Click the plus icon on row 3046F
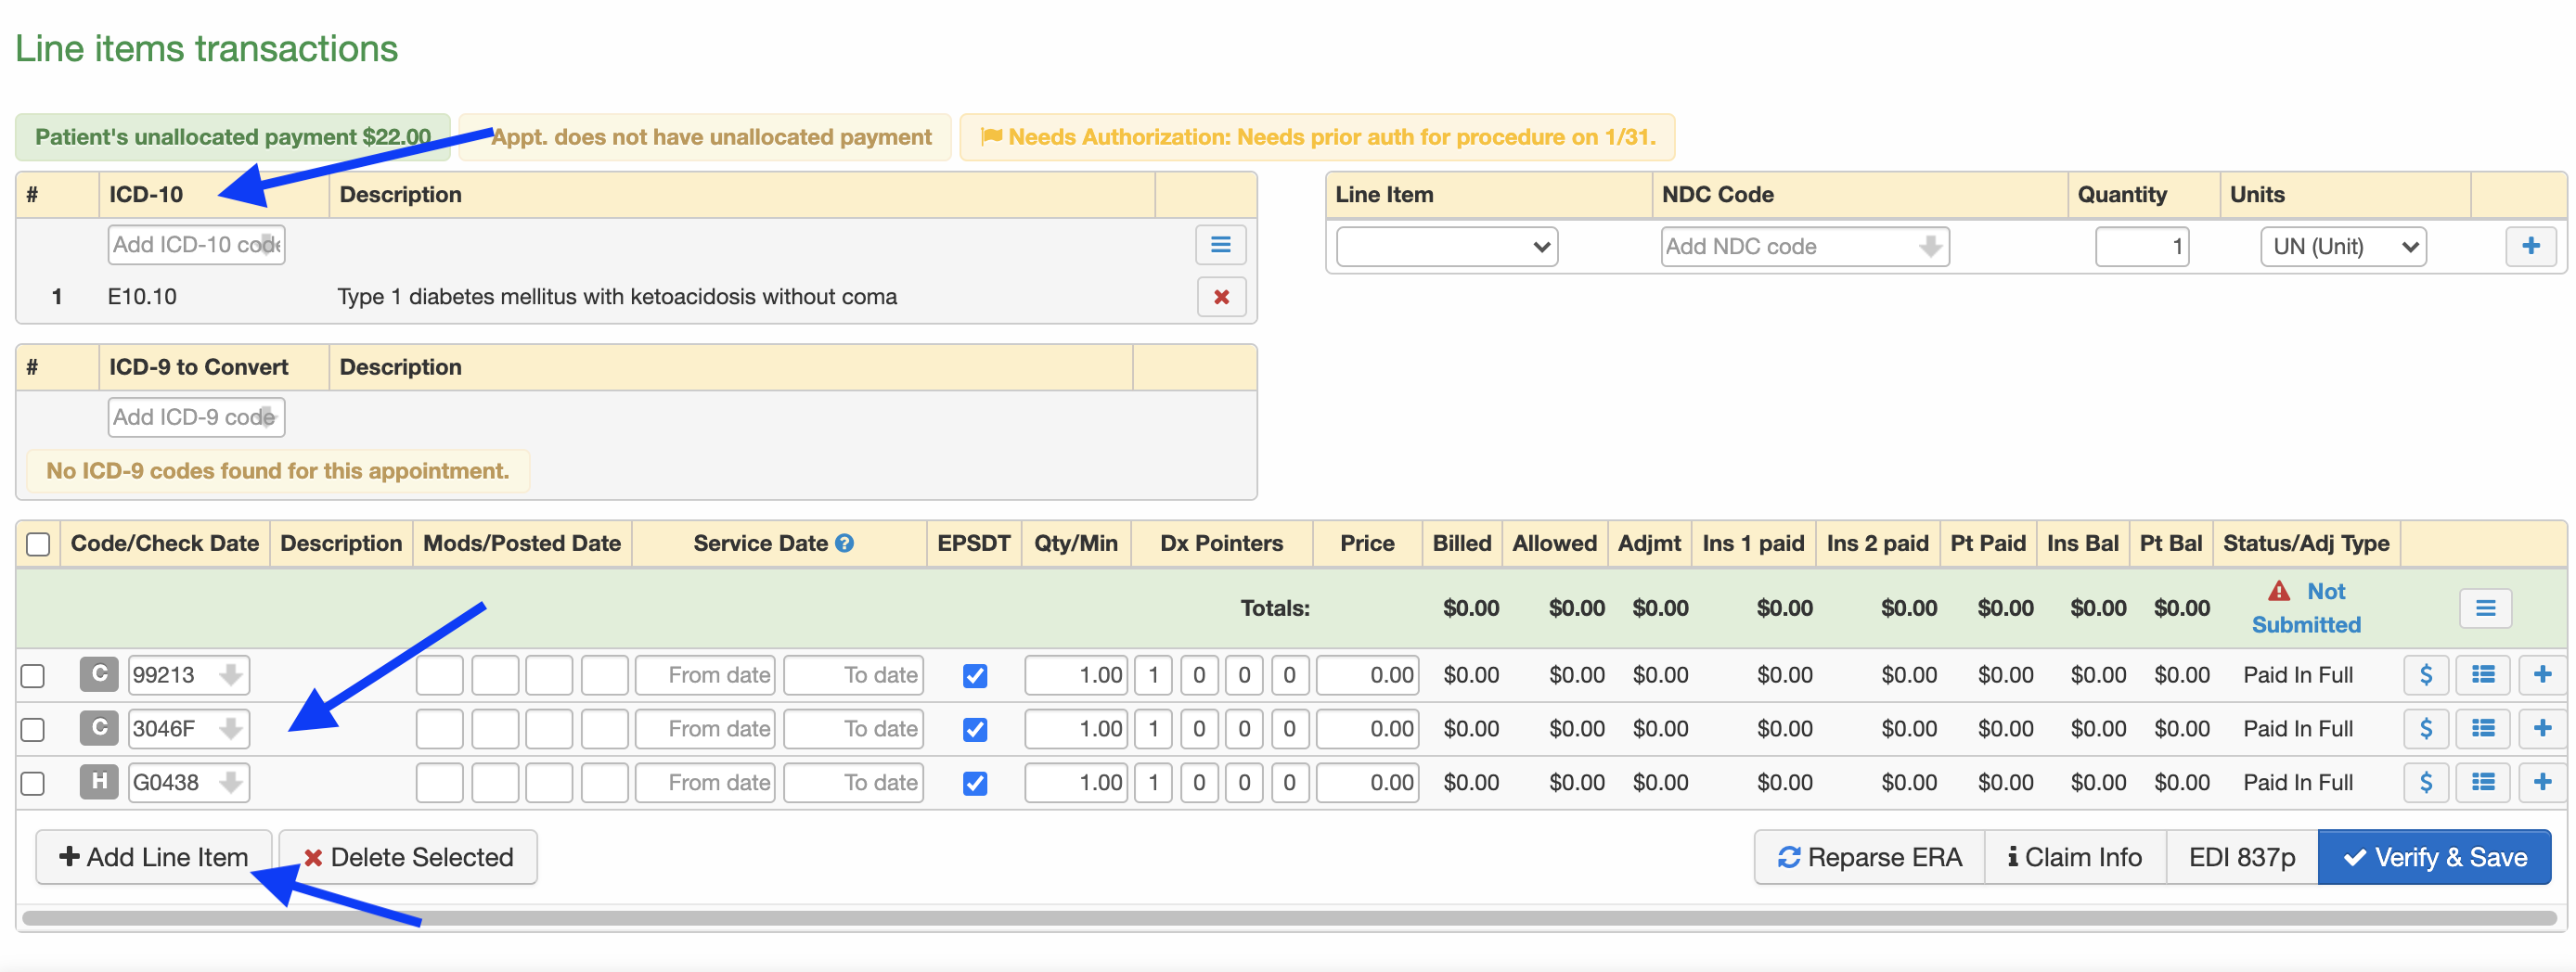2576x972 pixels. (2541, 729)
